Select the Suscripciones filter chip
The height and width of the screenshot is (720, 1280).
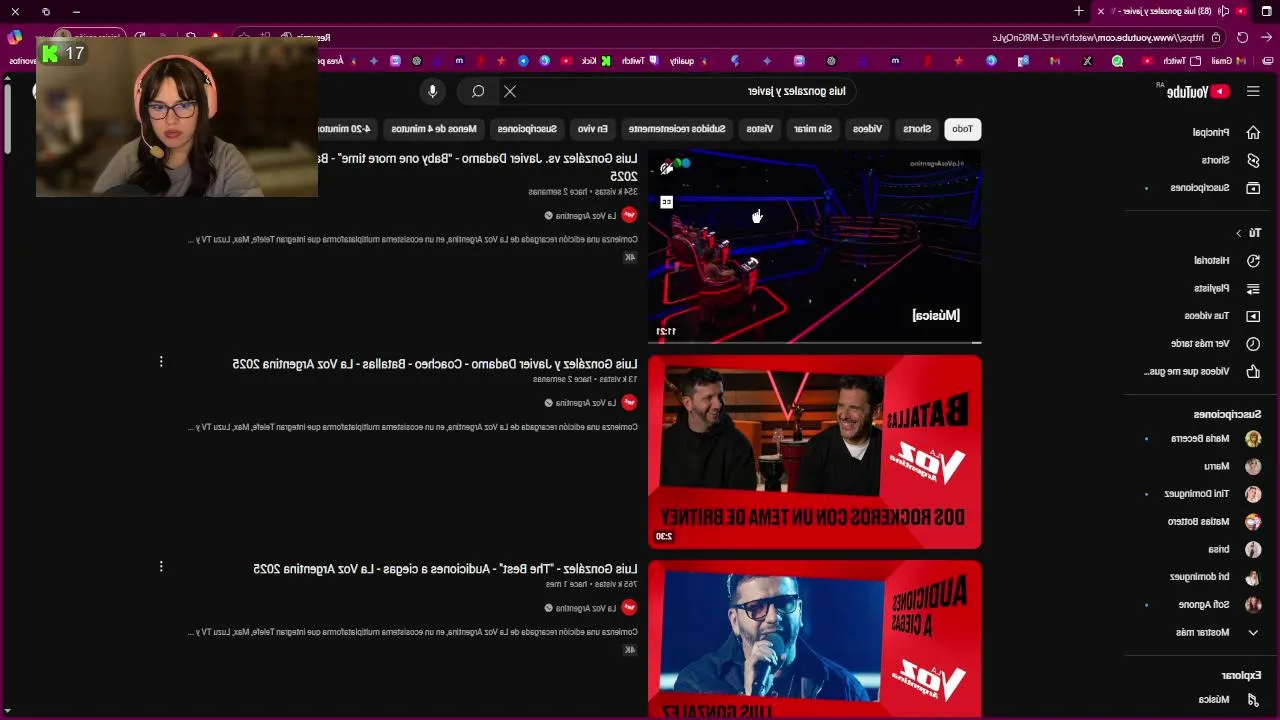click(527, 129)
